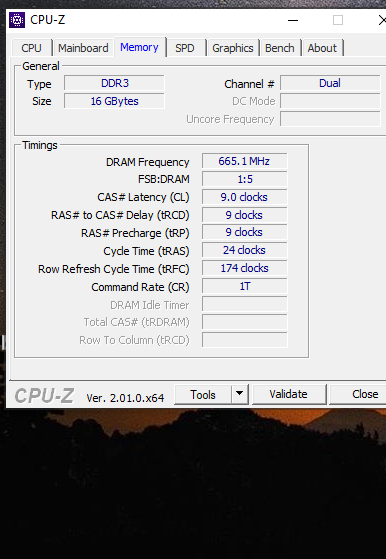Click the tRFC value 174 clocks
The image size is (386, 559).
[245, 268]
